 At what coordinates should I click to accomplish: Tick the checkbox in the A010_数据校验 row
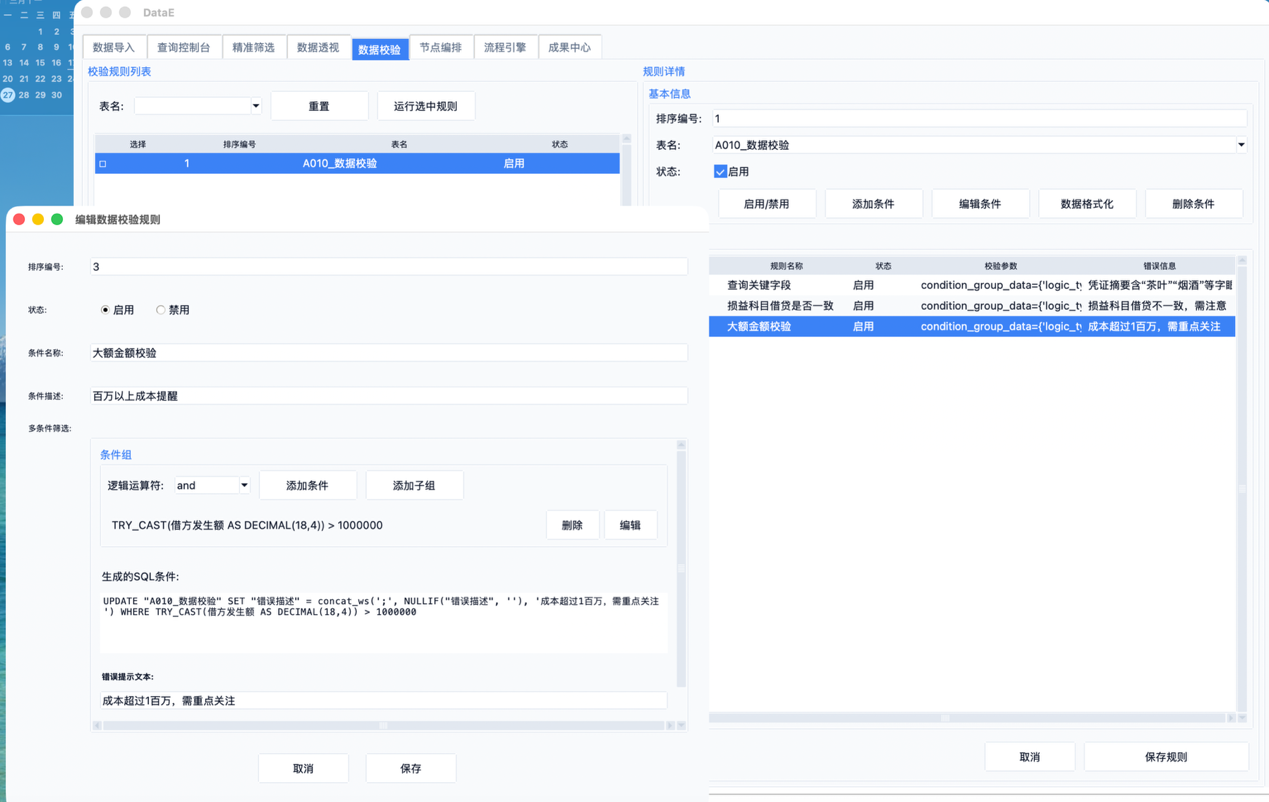pyautogui.click(x=103, y=164)
